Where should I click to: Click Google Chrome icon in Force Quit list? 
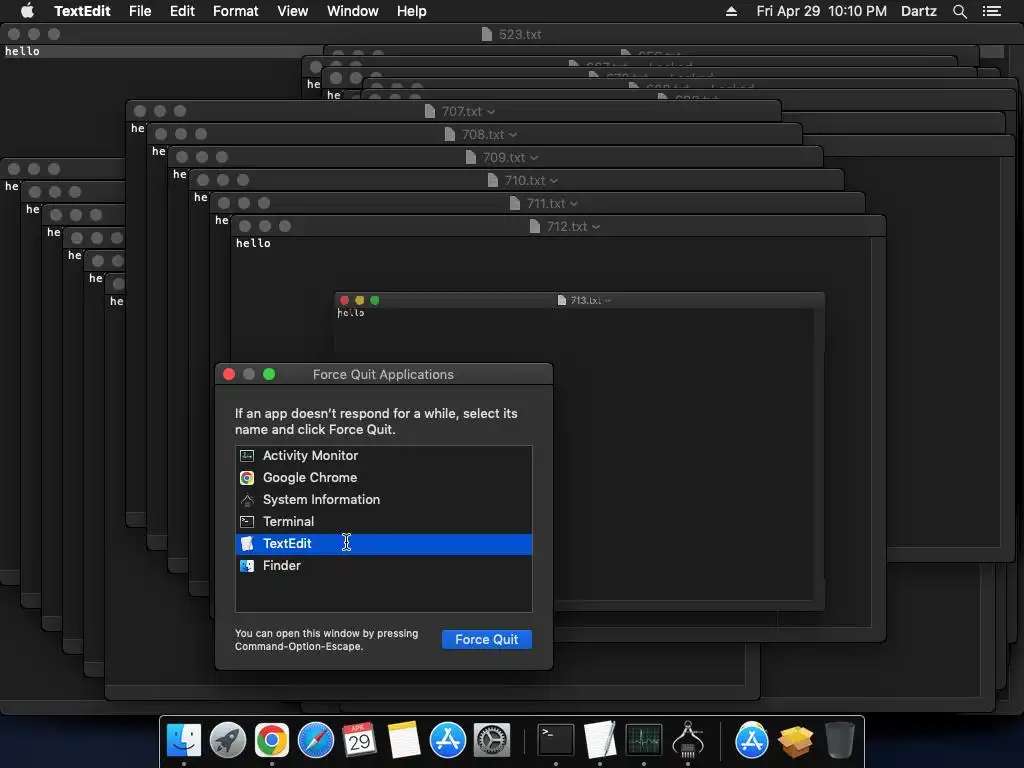coord(247,478)
